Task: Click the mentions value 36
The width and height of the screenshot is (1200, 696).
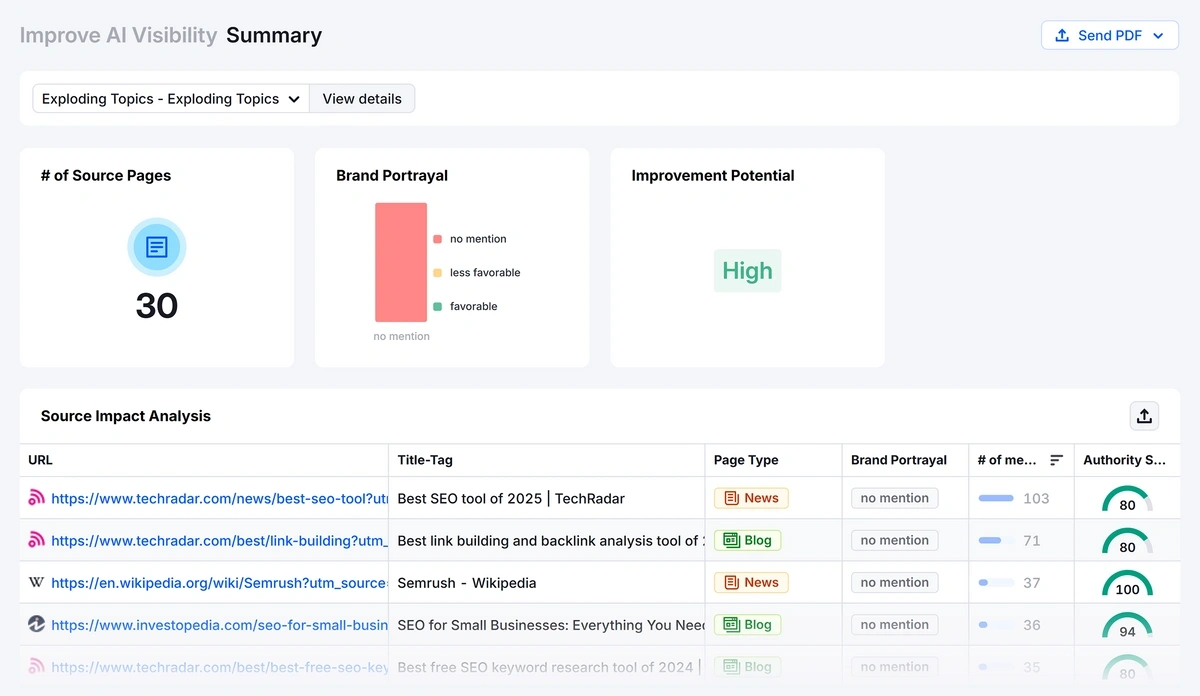Action: tap(1032, 625)
